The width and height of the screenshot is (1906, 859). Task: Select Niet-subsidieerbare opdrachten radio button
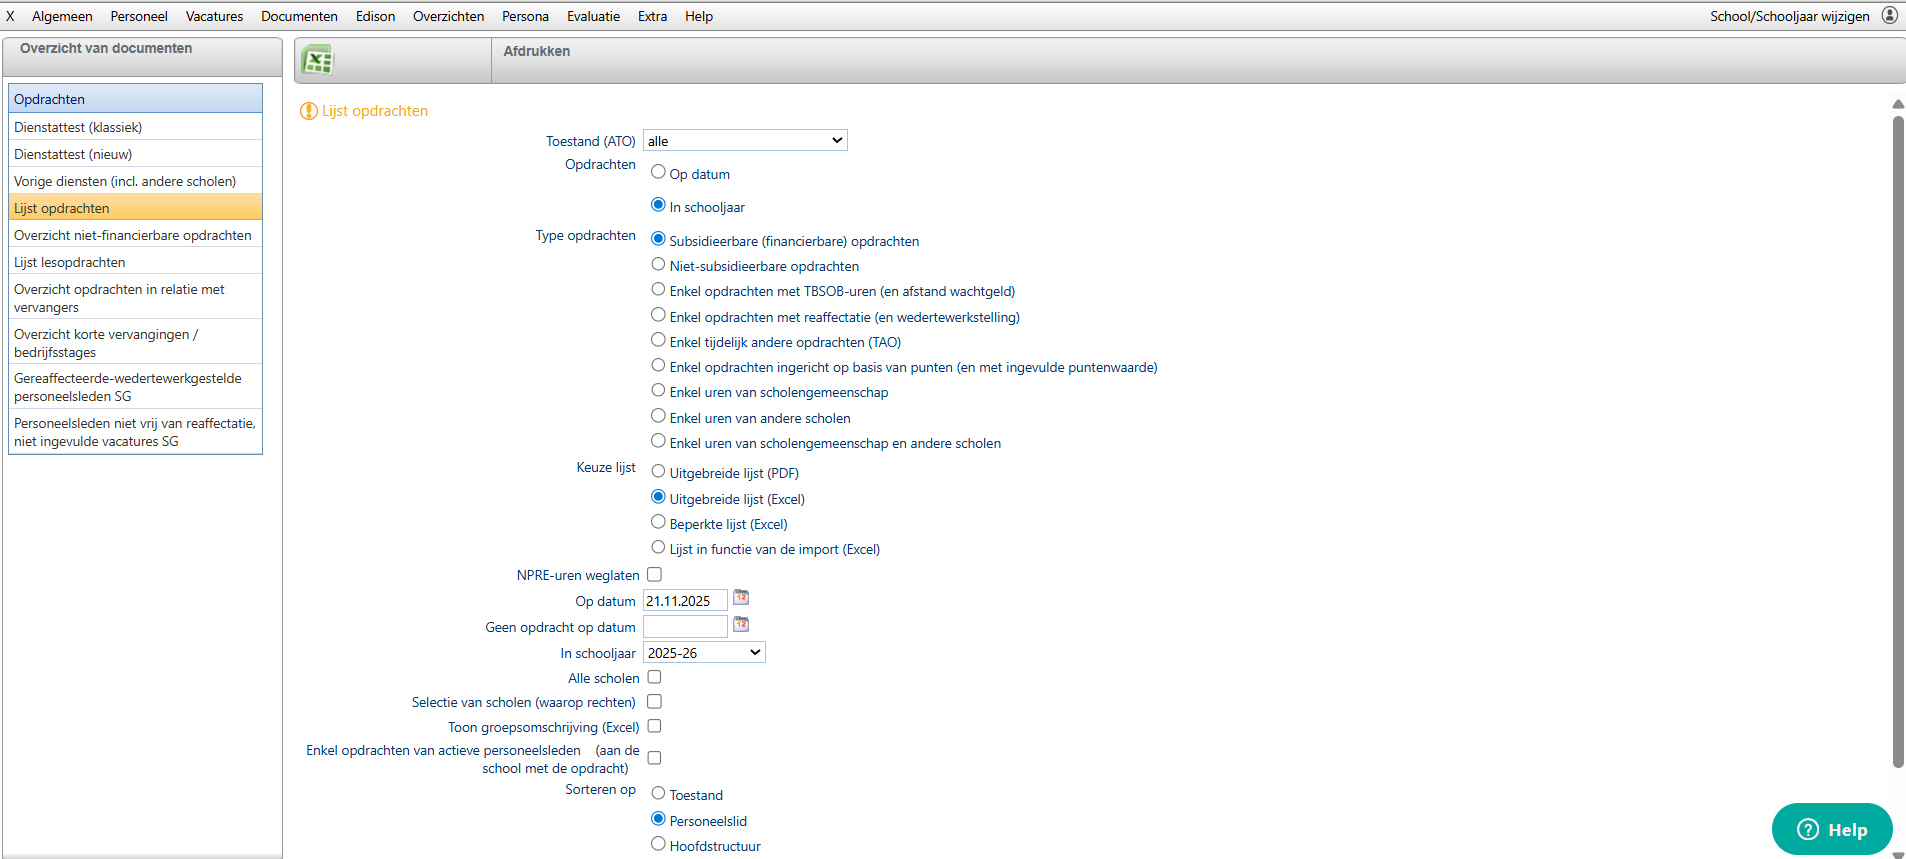coord(658,265)
